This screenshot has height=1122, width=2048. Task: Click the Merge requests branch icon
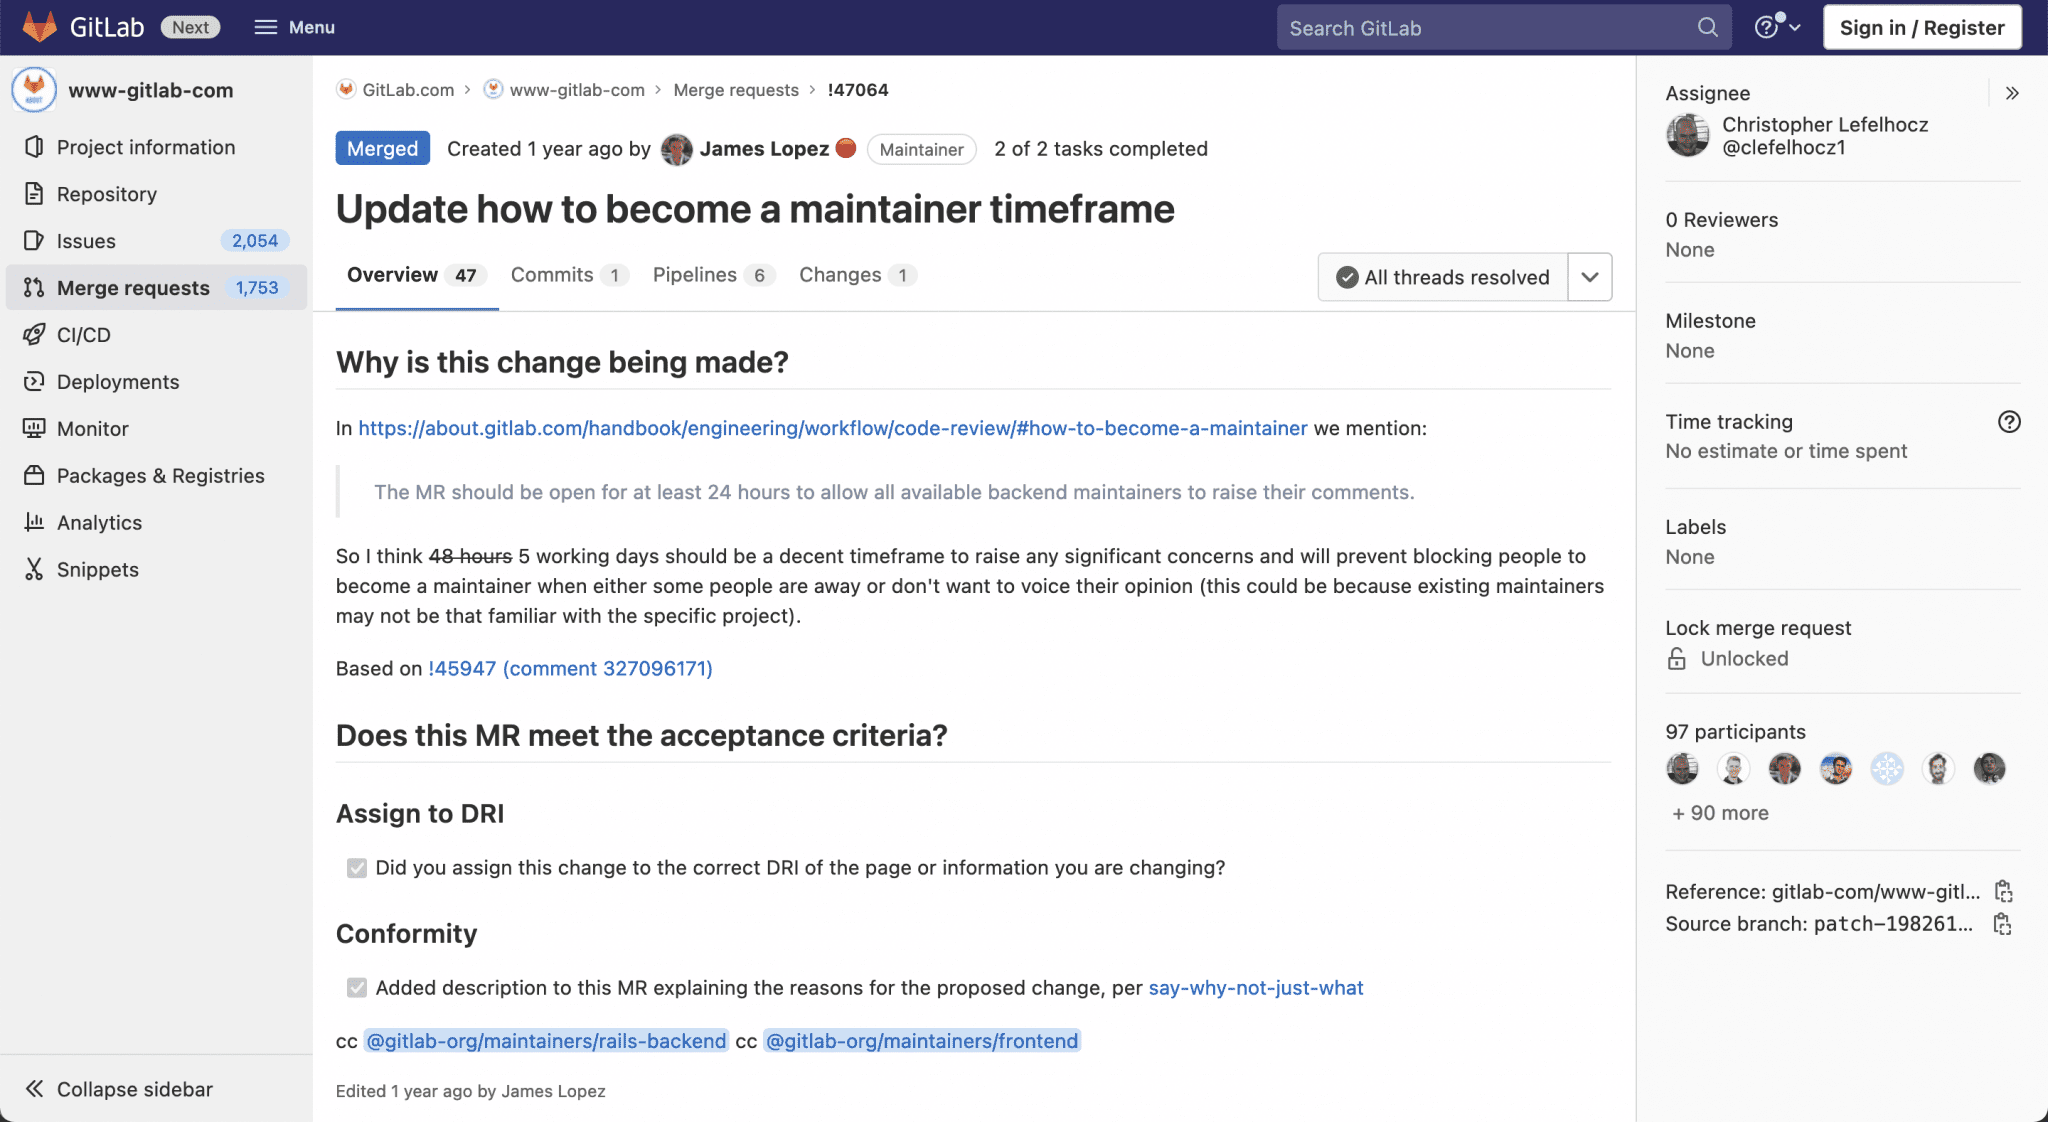tap(34, 288)
